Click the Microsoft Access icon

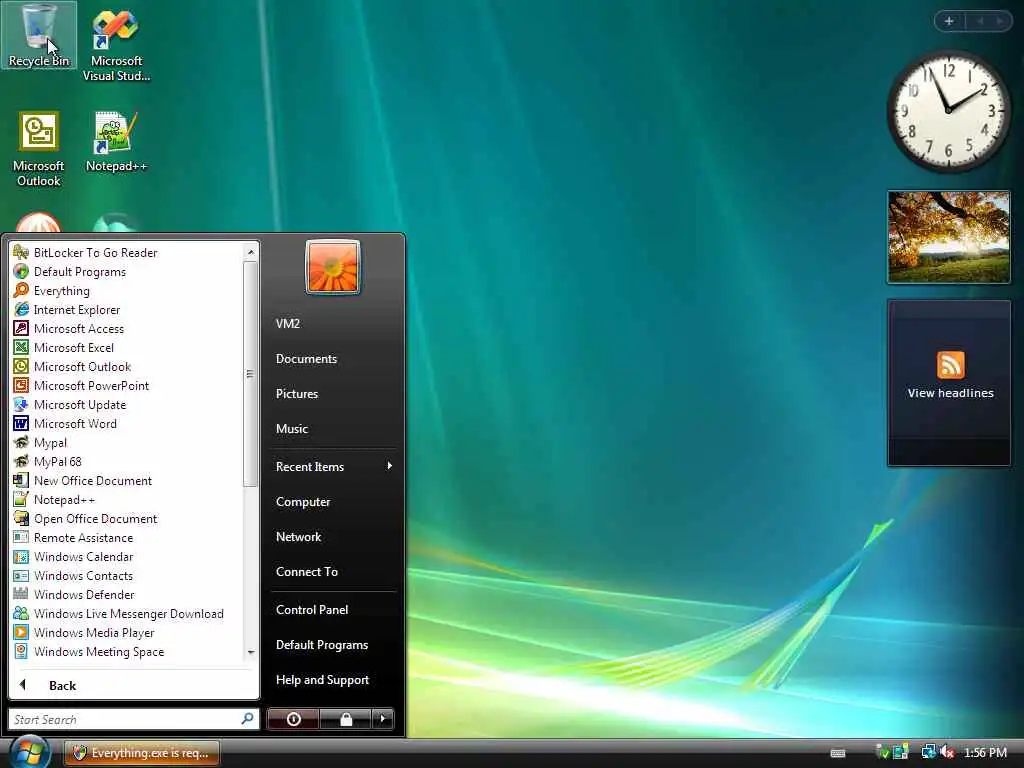pos(21,328)
